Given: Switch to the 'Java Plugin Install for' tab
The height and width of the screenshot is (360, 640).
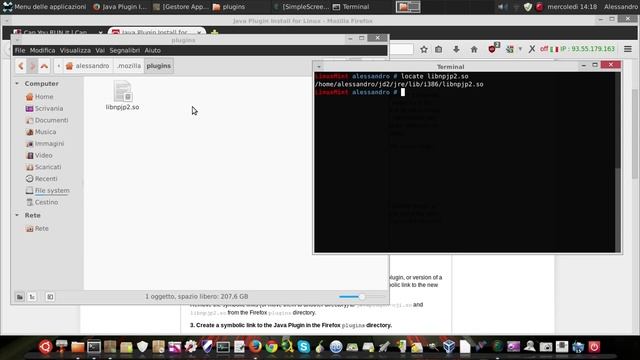Looking at the screenshot, I should pos(158,32).
